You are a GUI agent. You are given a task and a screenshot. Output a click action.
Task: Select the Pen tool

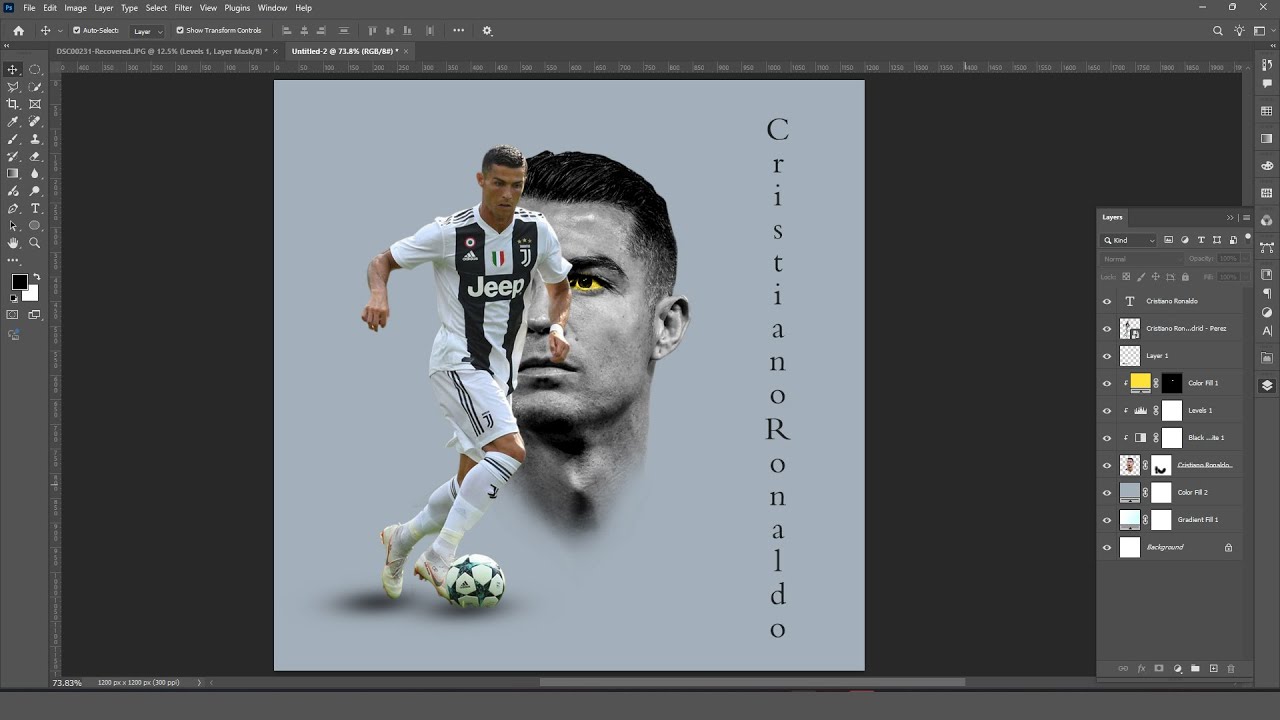coord(13,208)
